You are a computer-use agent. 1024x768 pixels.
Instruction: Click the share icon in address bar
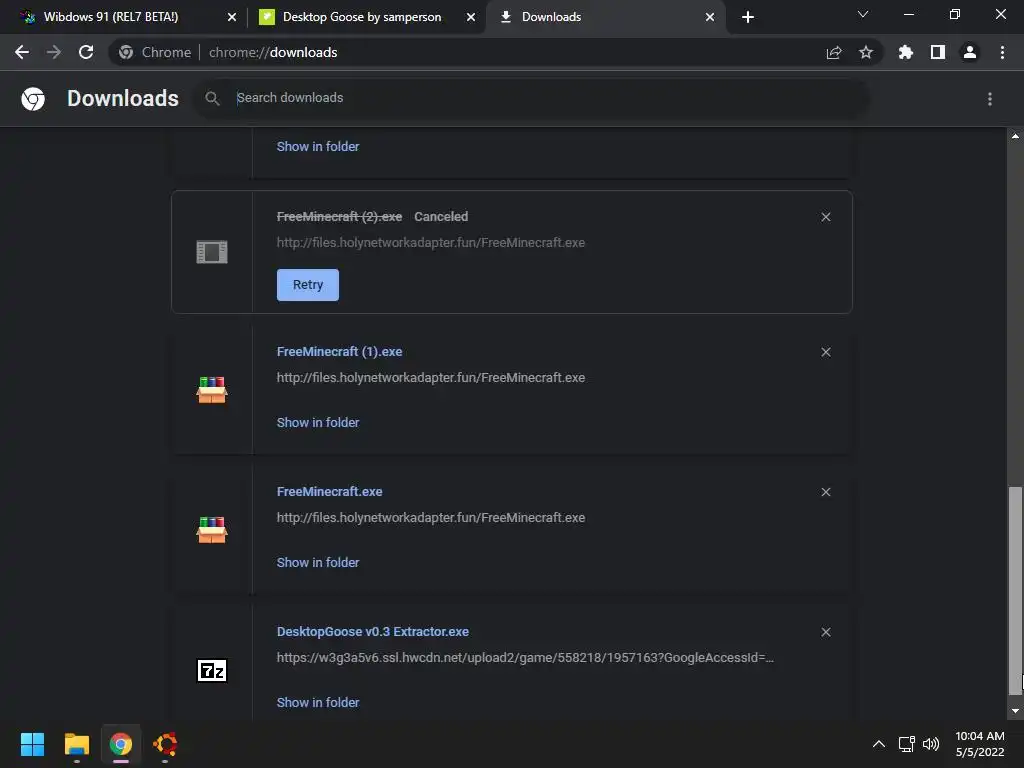834,52
